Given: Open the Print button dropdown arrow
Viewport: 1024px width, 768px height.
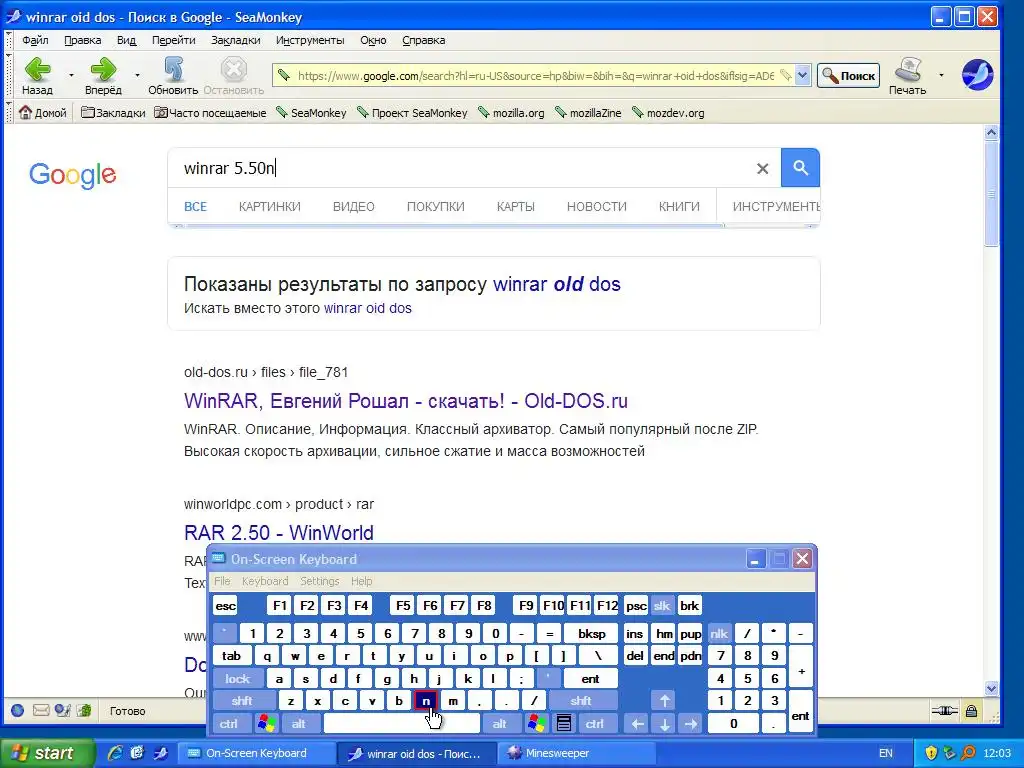Looking at the screenshot, I should [941, 75].
